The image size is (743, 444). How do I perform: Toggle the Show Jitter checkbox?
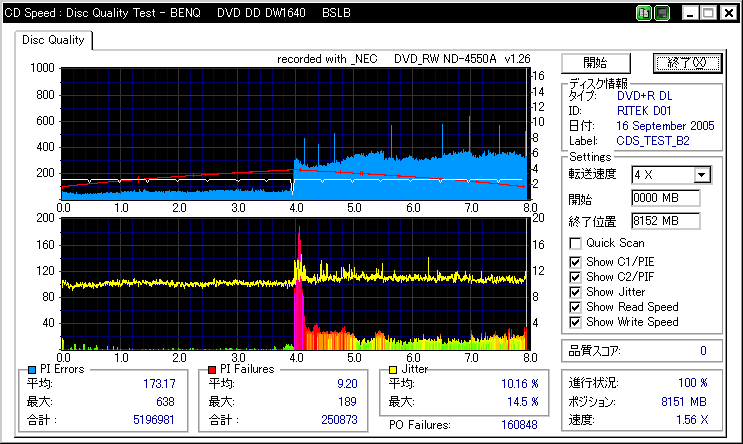(575, 292)
